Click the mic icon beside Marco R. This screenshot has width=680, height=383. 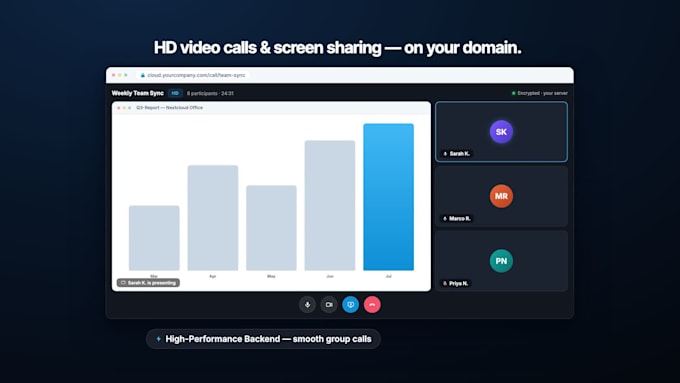point(445,219)
